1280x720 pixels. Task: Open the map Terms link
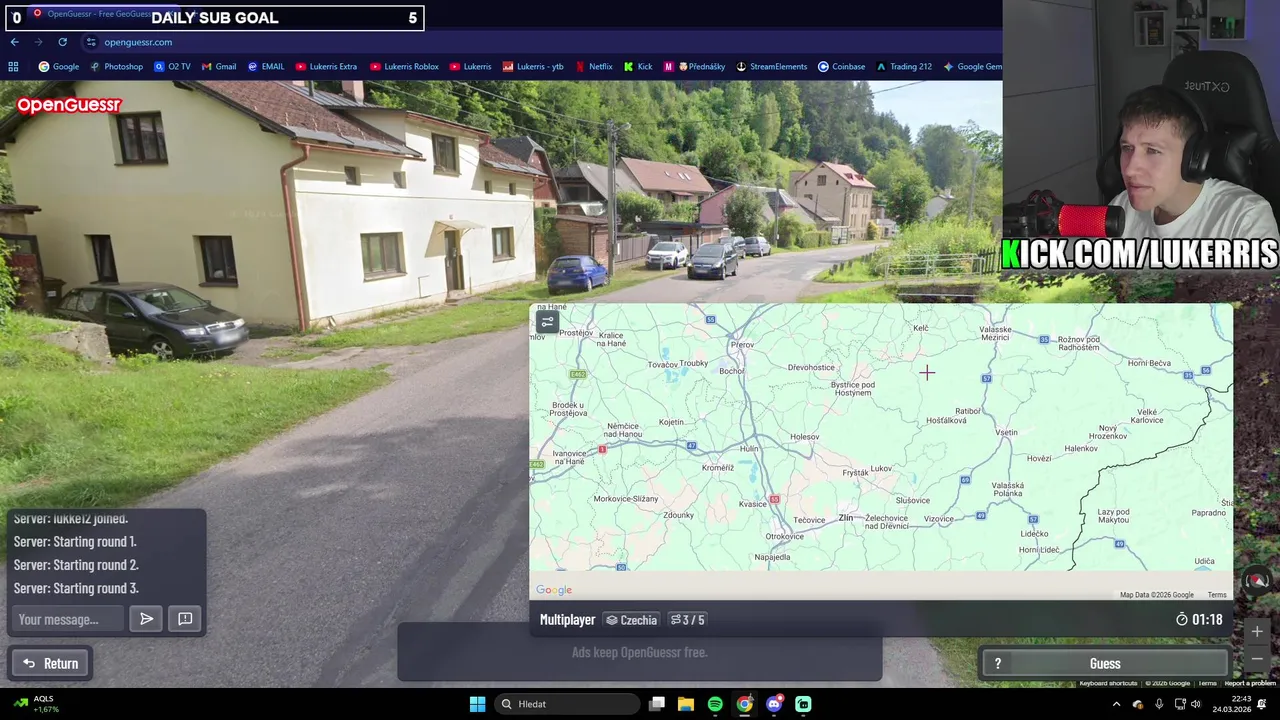[1217, 595]
